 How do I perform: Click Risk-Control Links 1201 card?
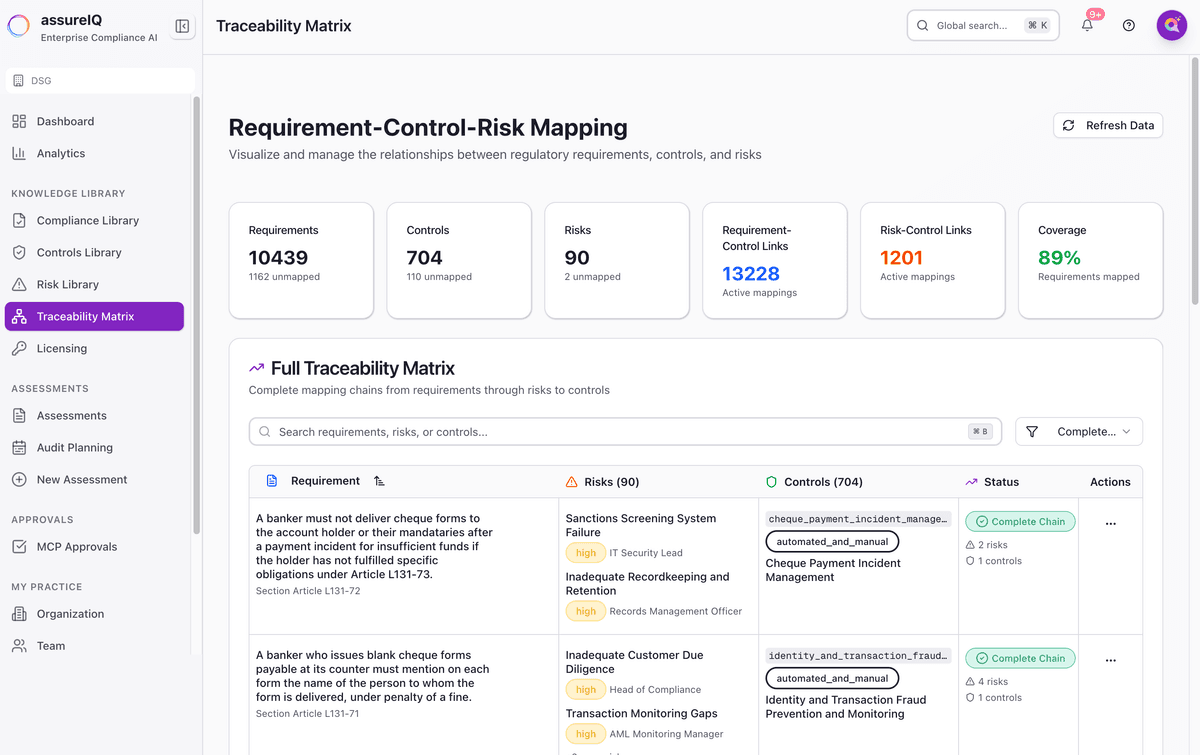coord(933,261)
